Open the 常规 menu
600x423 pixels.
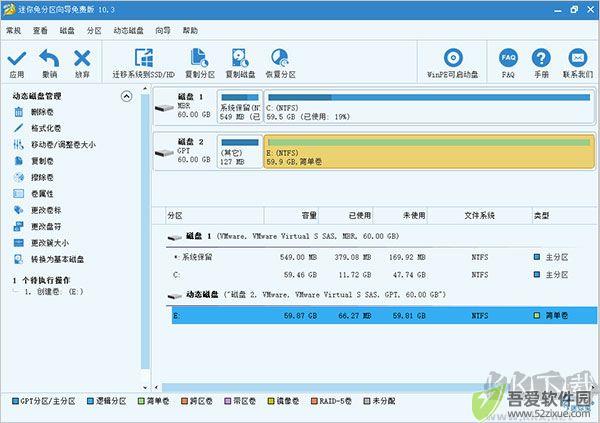click(13, 31)
